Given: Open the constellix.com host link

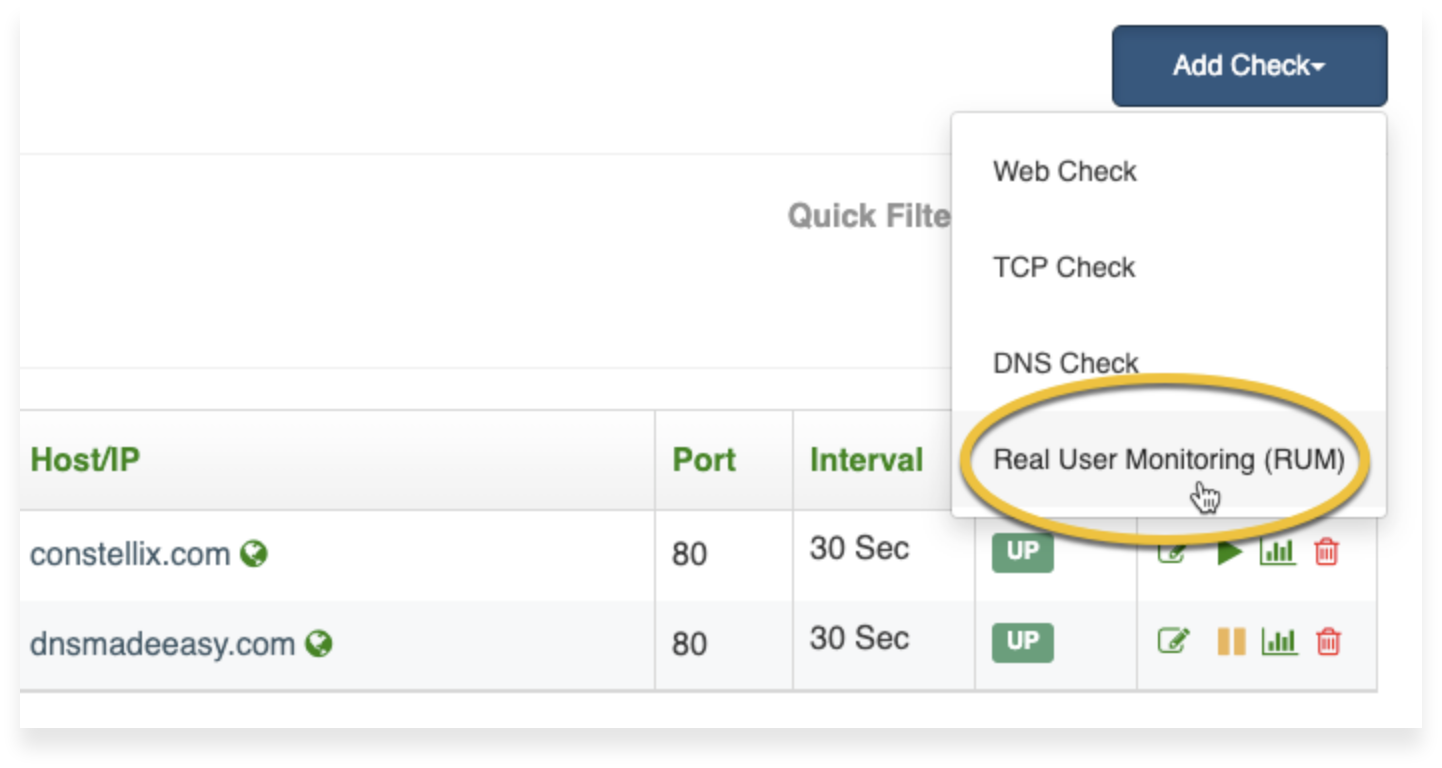Looking at the screenshot, I should pos(130,554).
